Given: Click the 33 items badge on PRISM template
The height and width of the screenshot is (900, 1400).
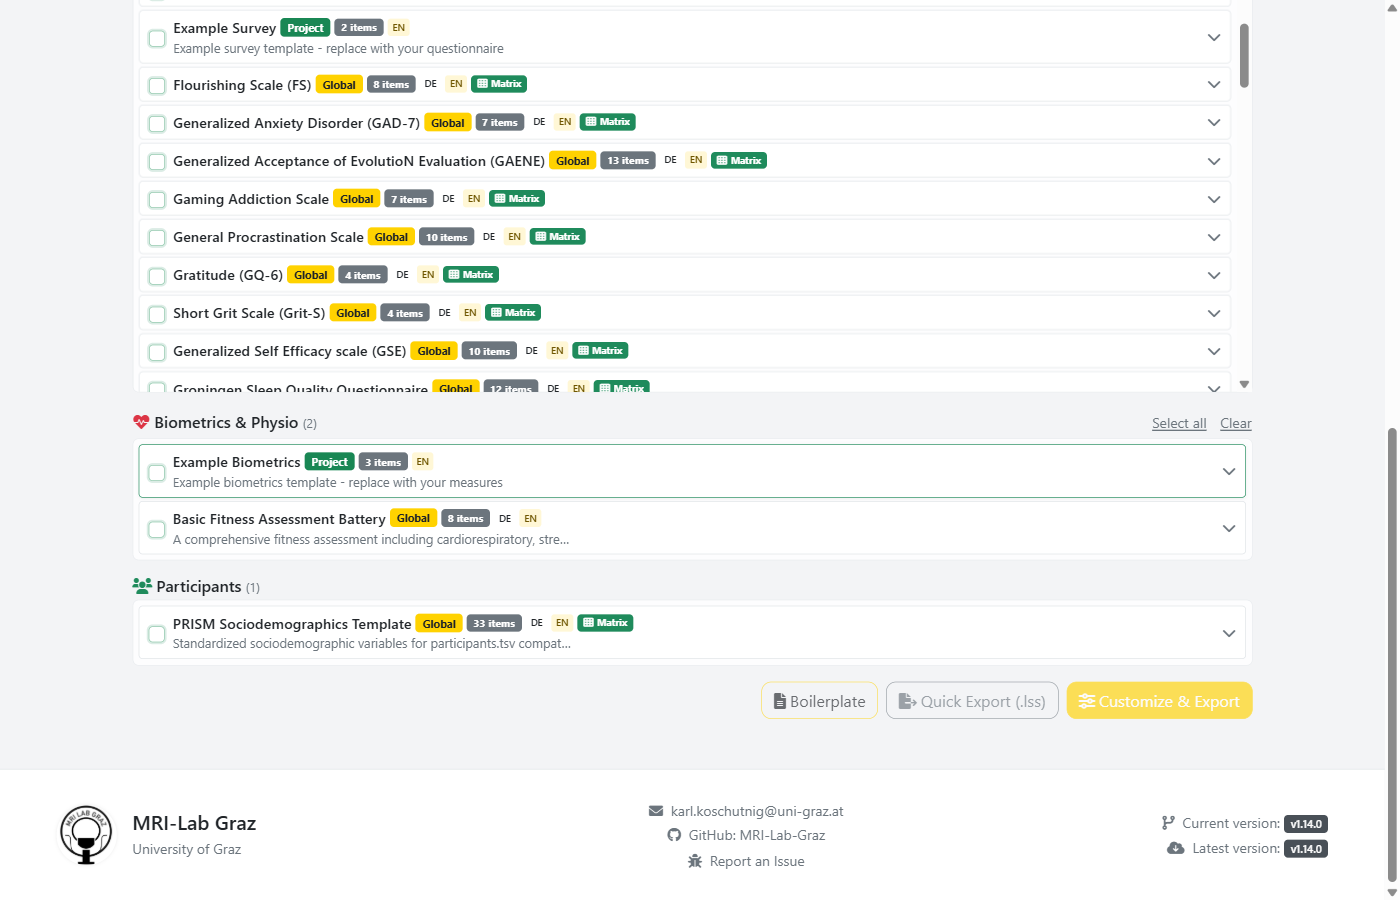Looking at the screenshot, I should point(494,623).
